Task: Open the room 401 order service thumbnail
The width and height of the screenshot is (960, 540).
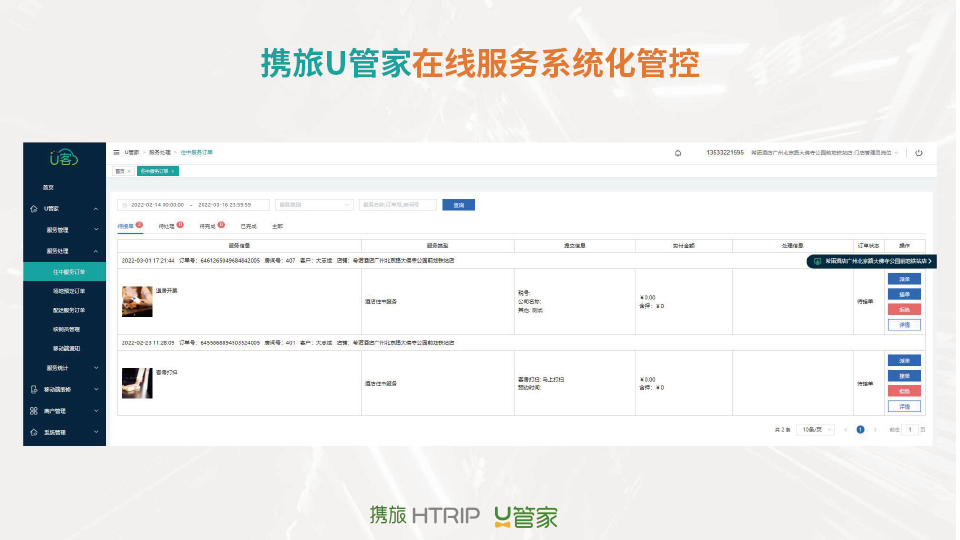Action: pos(137,383)
